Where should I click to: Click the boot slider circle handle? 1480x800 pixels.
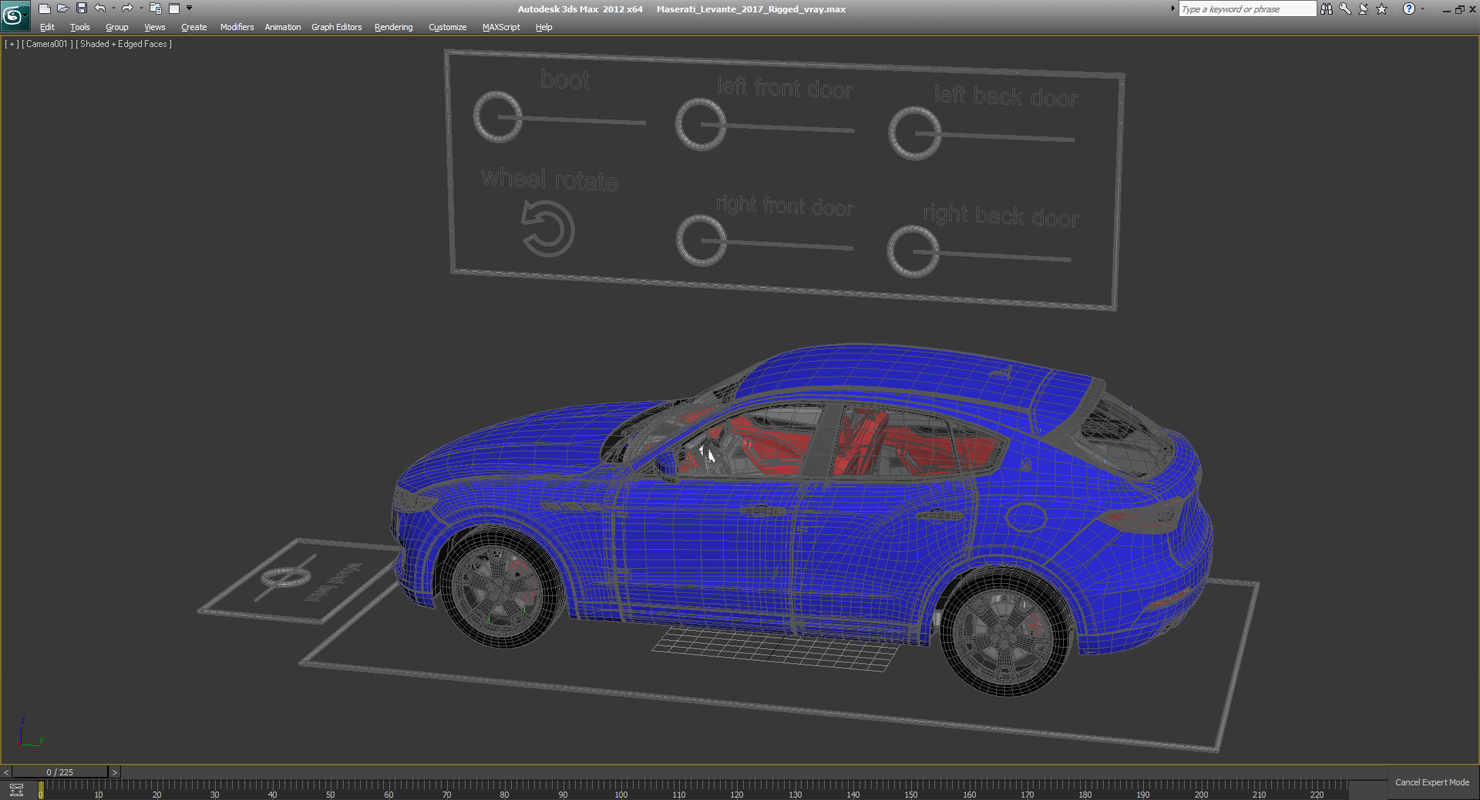pos(497,117)
